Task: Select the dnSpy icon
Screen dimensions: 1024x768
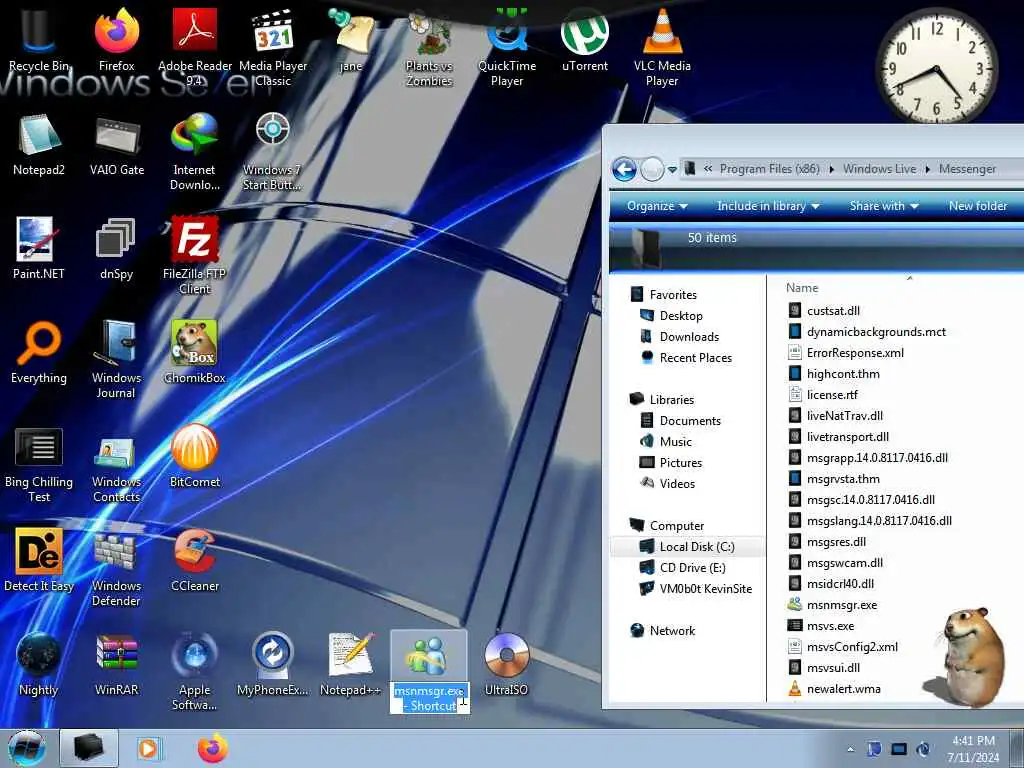Action: click(x=116, y=248)
